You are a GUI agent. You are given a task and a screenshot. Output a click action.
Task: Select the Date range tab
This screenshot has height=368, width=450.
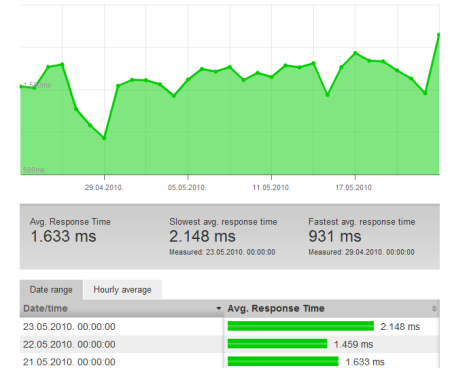click(51, 290)
